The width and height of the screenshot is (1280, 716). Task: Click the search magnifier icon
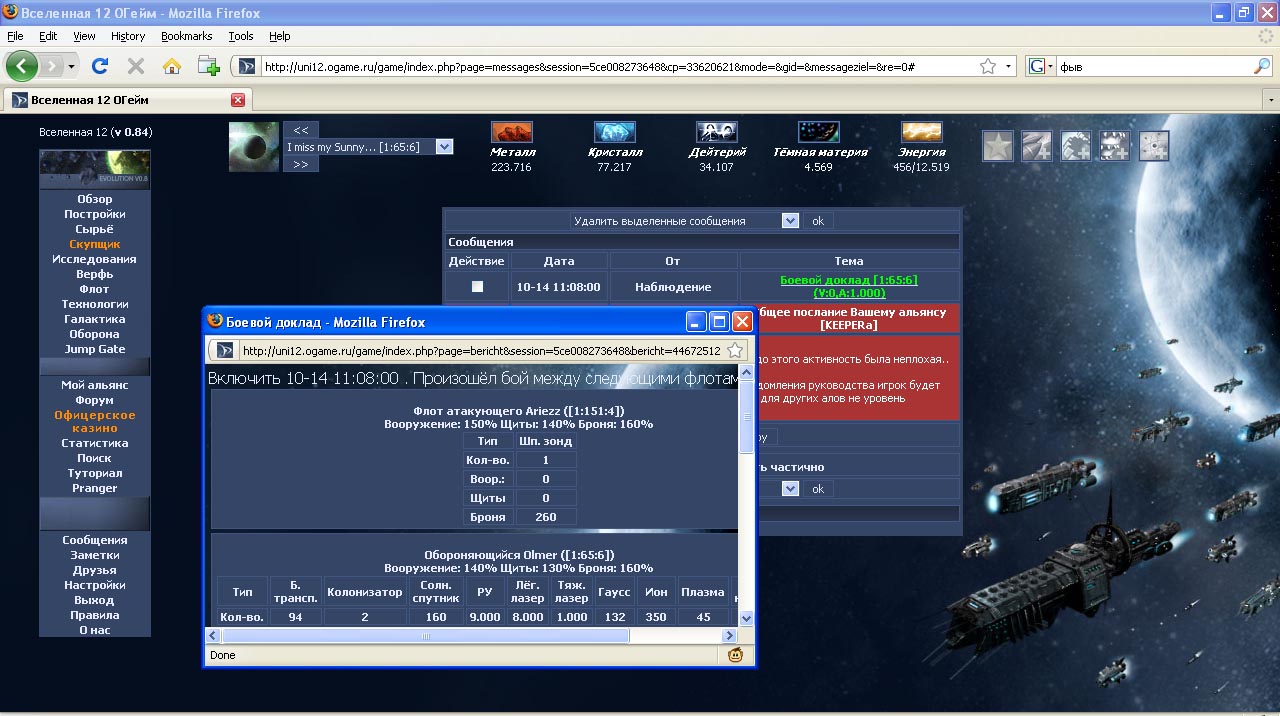pos(1262,67)
